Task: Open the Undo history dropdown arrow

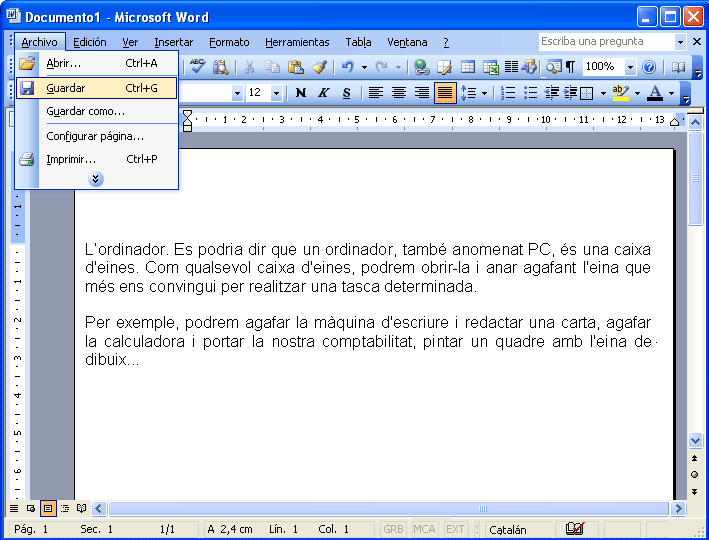Action: coord(364,67)
